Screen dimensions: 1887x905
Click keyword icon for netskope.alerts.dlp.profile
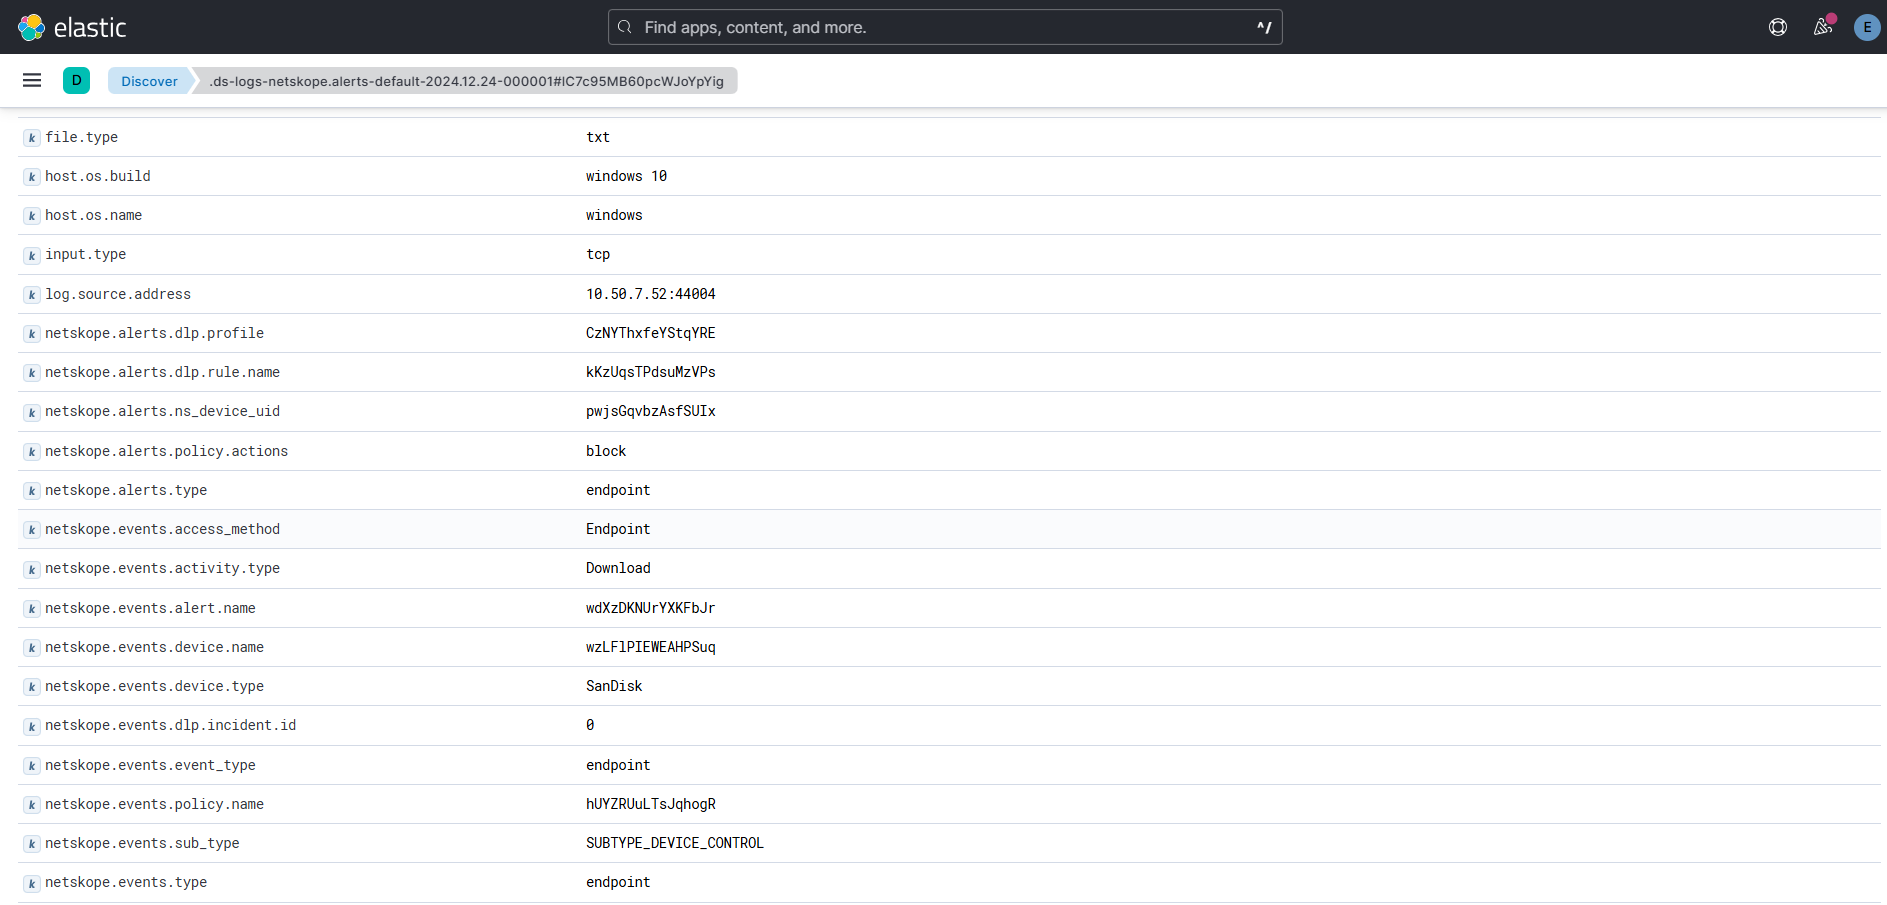(x=32, y=334)
